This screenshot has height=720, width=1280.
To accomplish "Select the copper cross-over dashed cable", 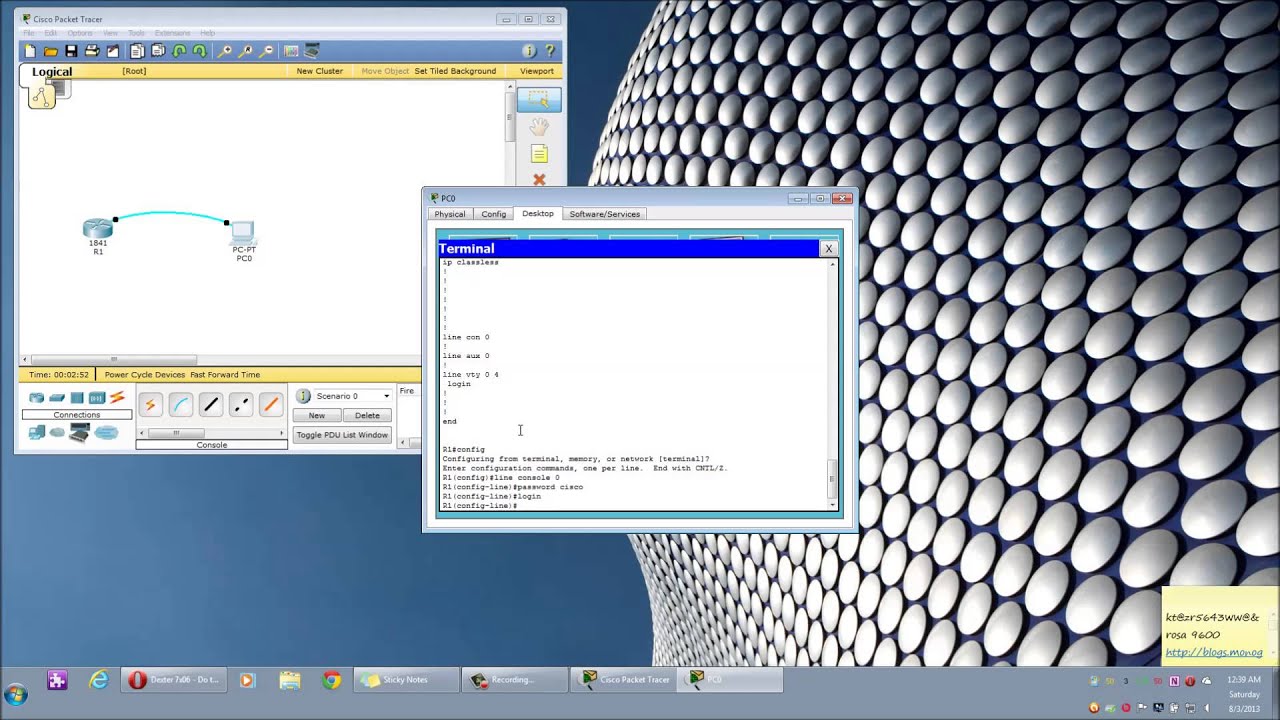I will tap(240, 405).
